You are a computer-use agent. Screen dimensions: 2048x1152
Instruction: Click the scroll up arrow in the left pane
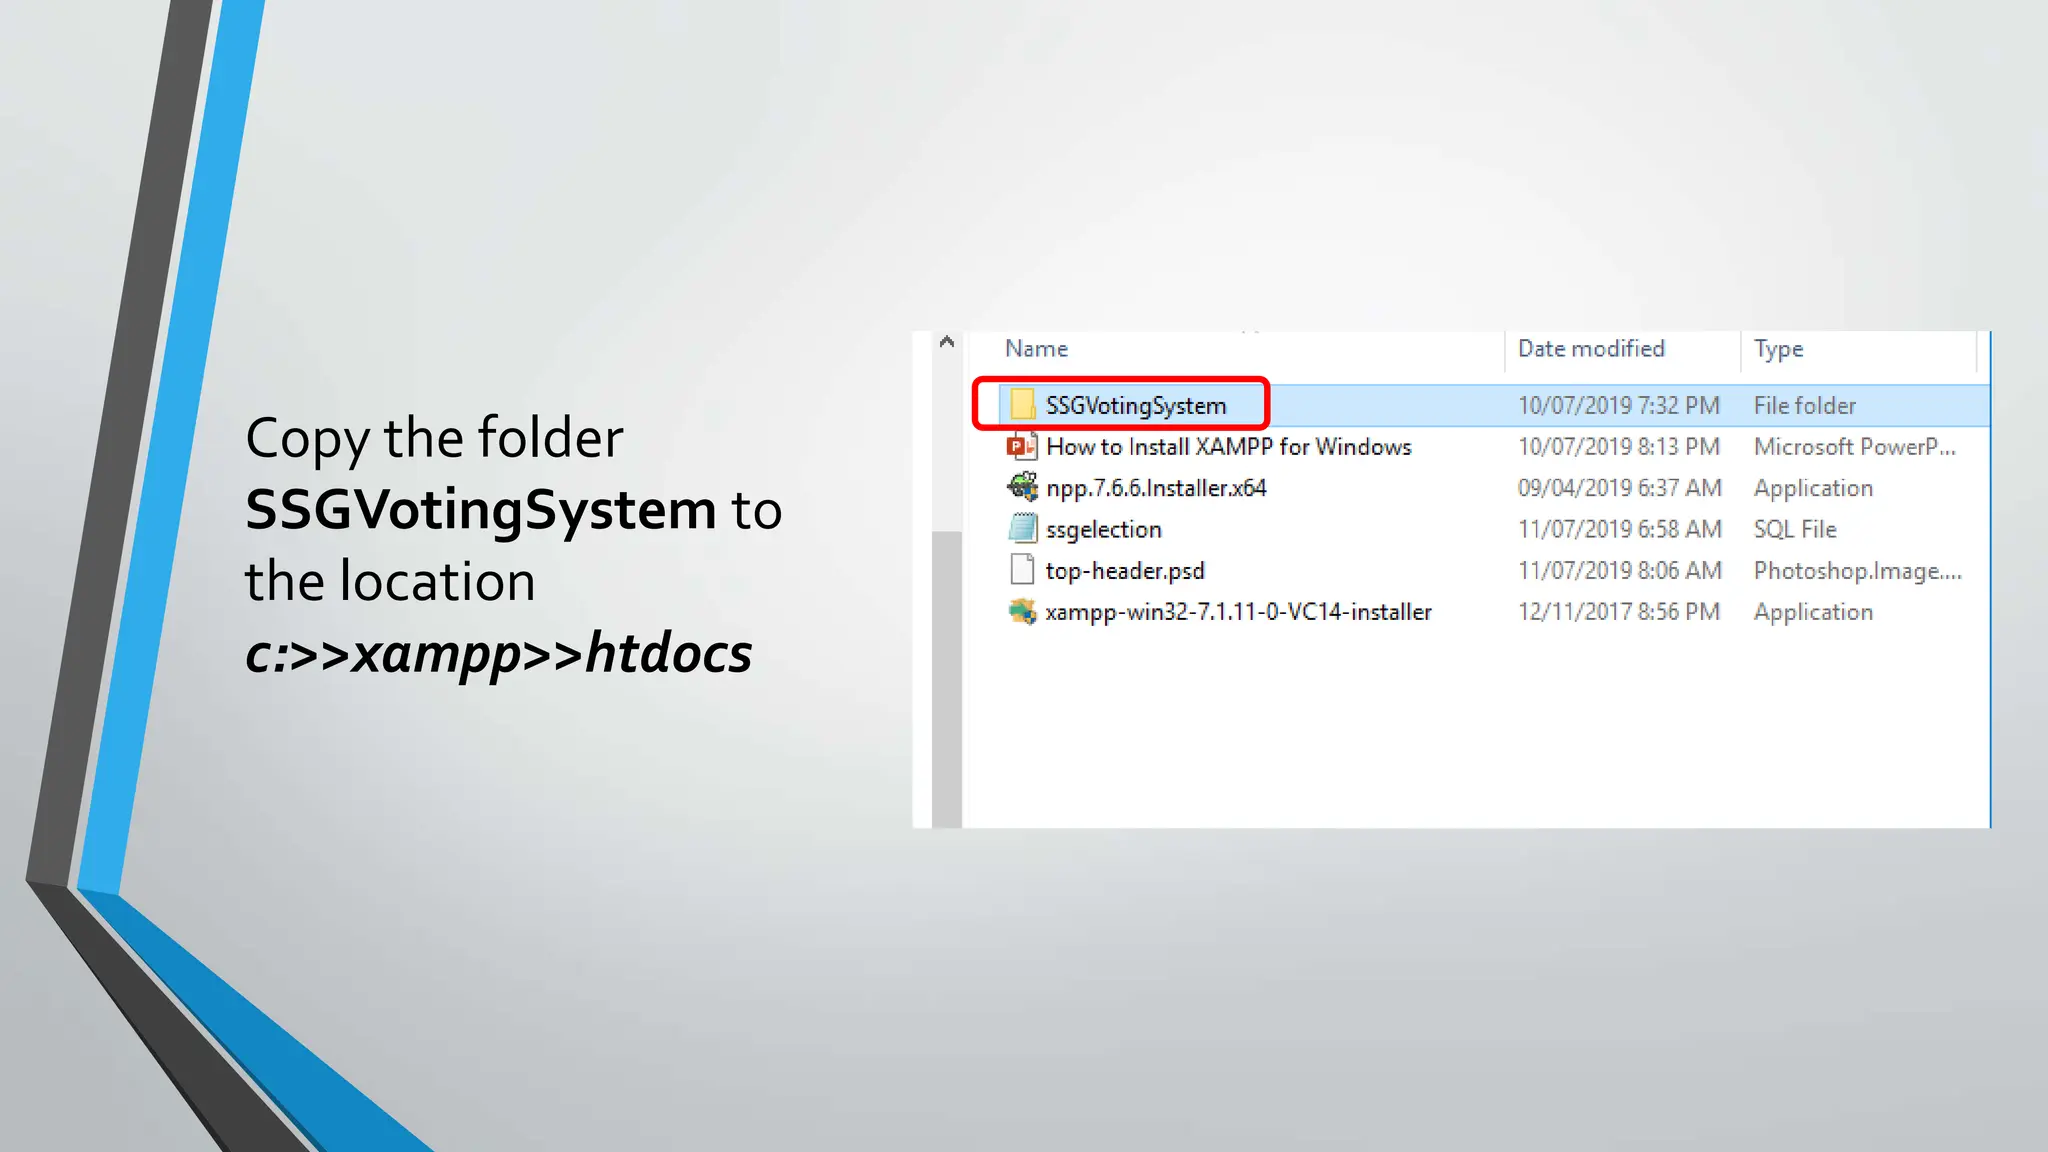(947, 342)
